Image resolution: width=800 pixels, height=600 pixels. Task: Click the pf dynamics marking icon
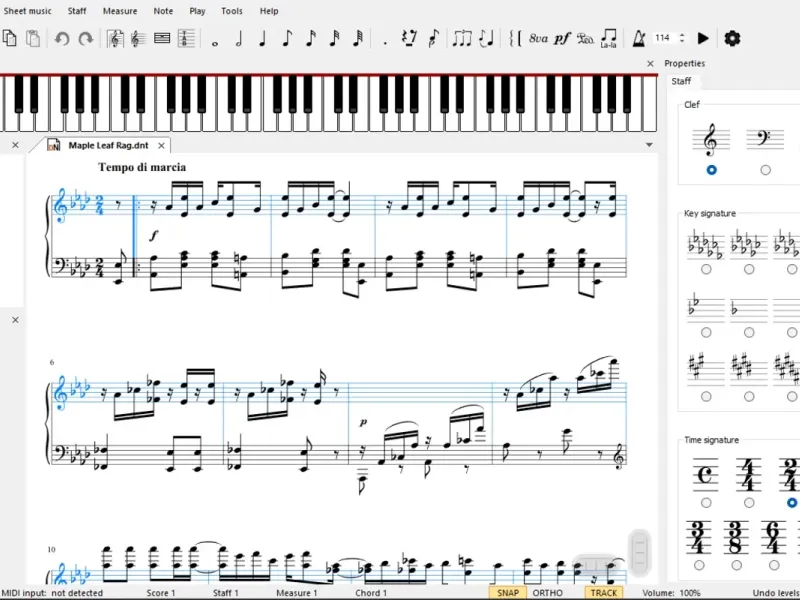click(x=562, y=39)
